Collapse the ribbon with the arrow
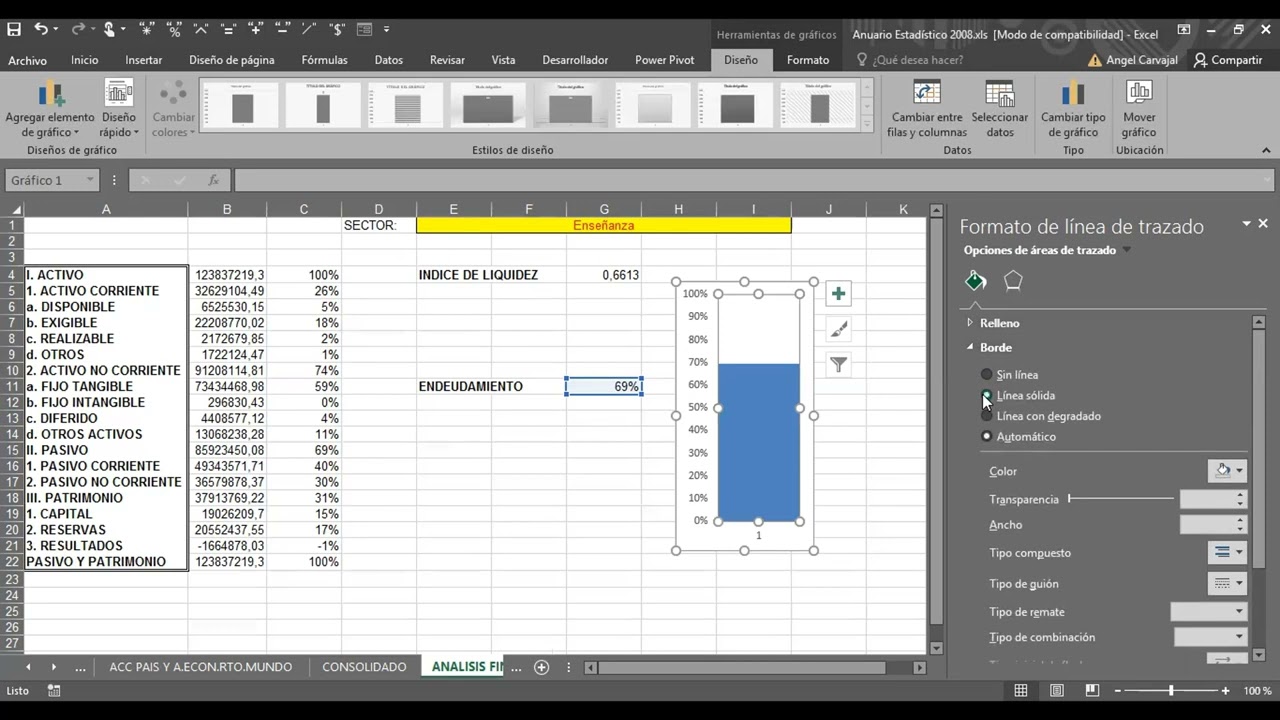The width and height of the screenshot is (1280, 720). [1265, 151]
